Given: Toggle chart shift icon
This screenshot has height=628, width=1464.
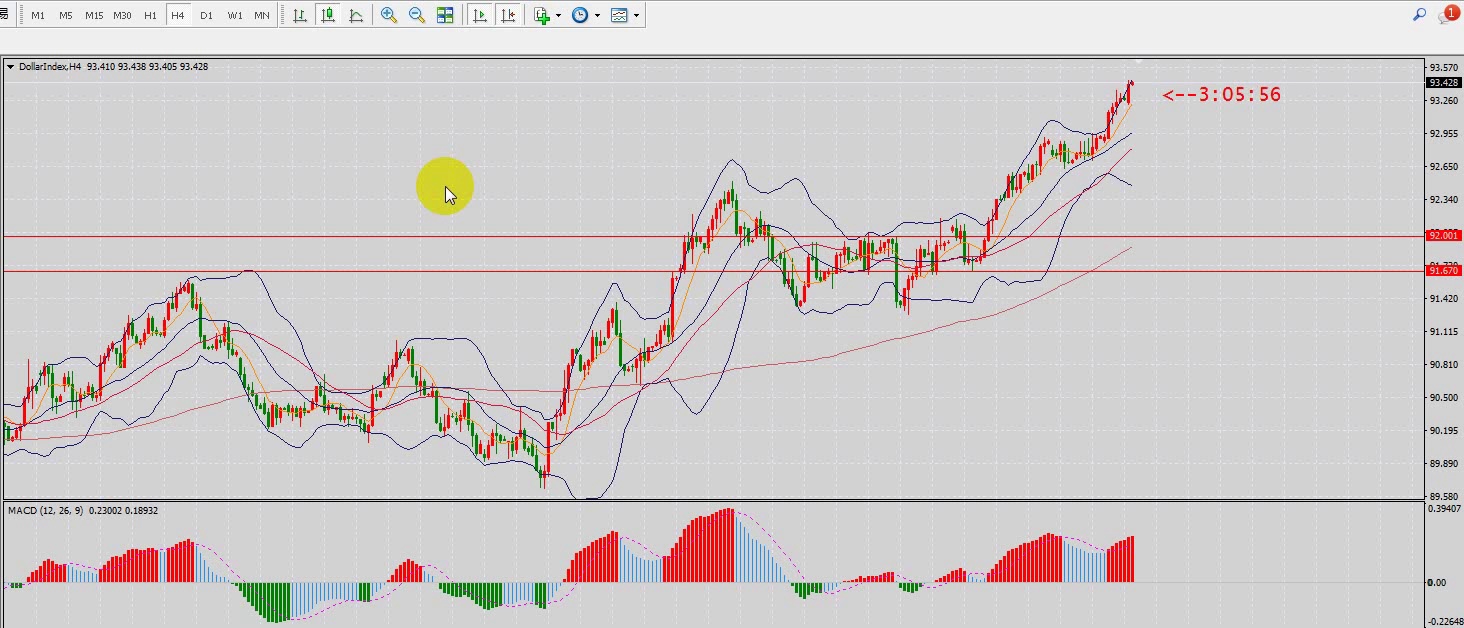Looking at the screenshot, I should point(508,15).
